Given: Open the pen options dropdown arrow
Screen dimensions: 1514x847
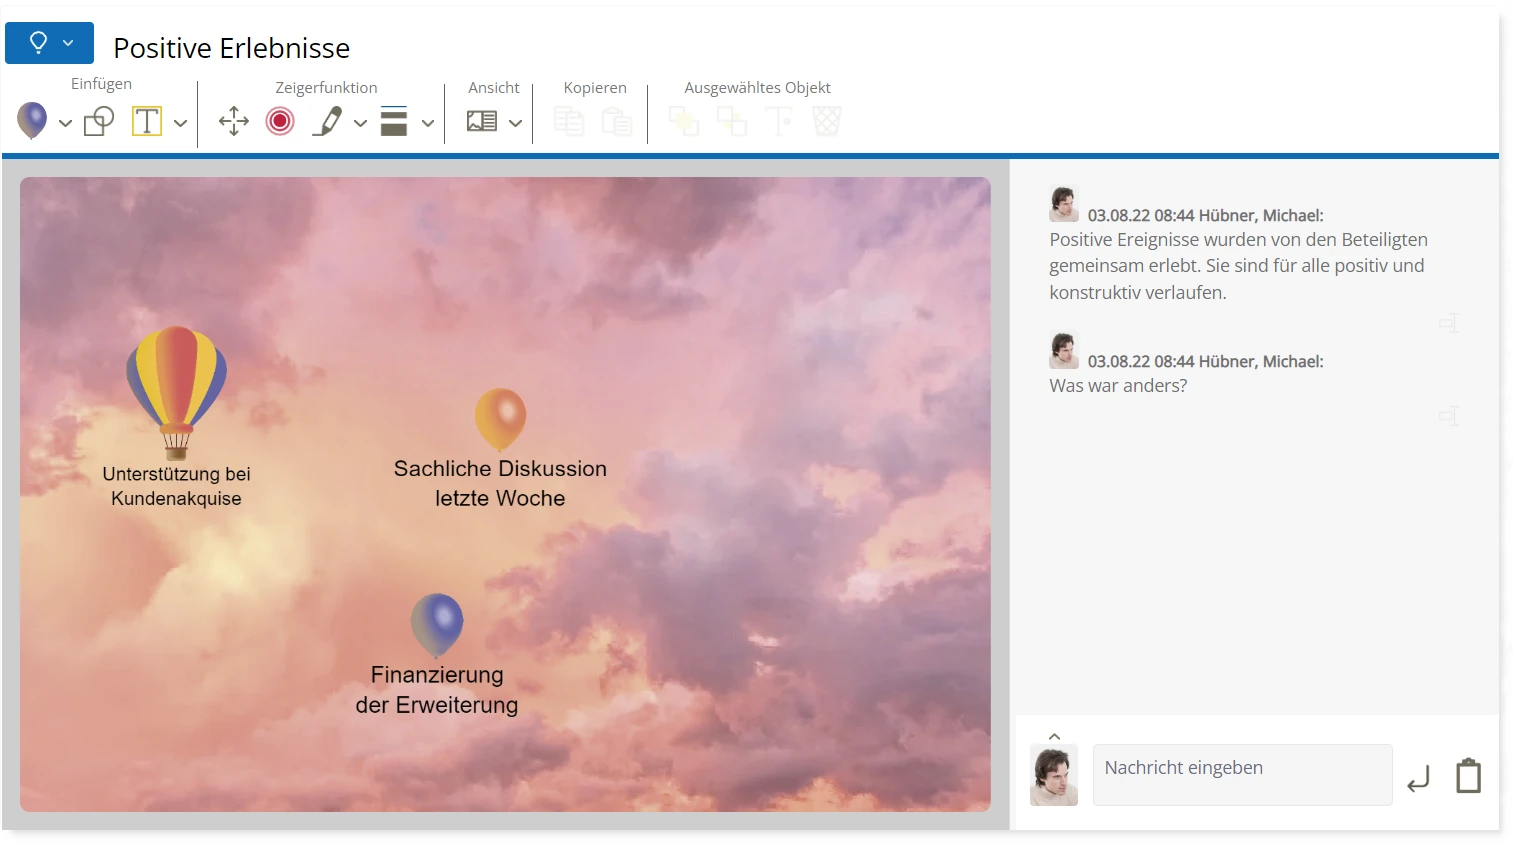Looking at the screenshot, I should pyautogui.click(x=361, y=124).
